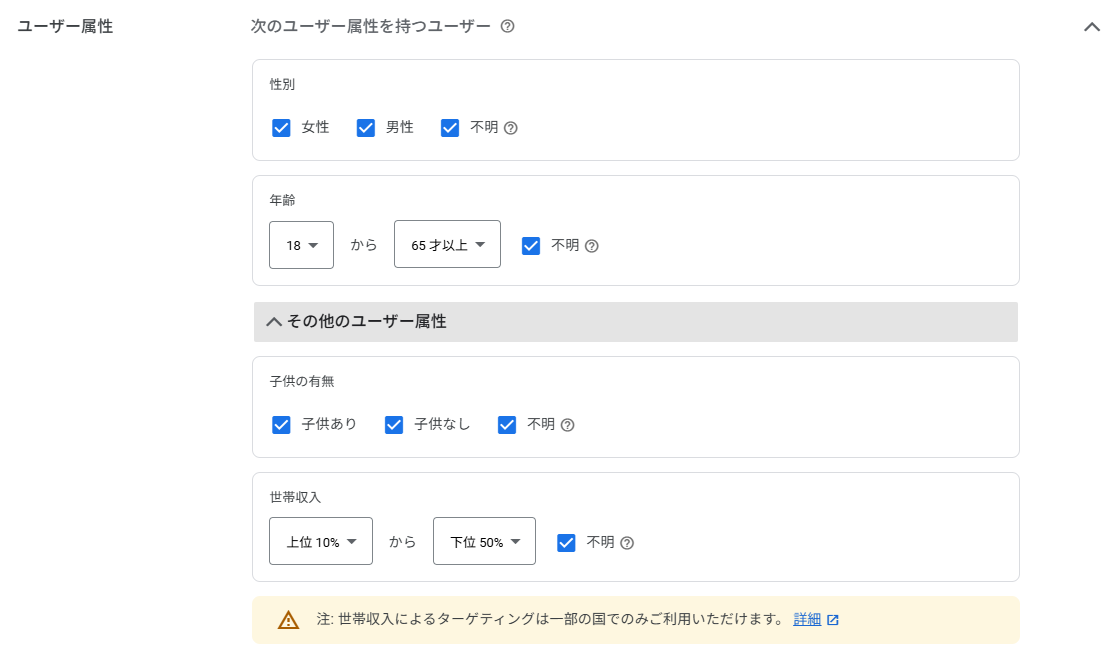Click help icon beside age 不明
This screenshot has height=663, width=1112.
pos(591,246)
